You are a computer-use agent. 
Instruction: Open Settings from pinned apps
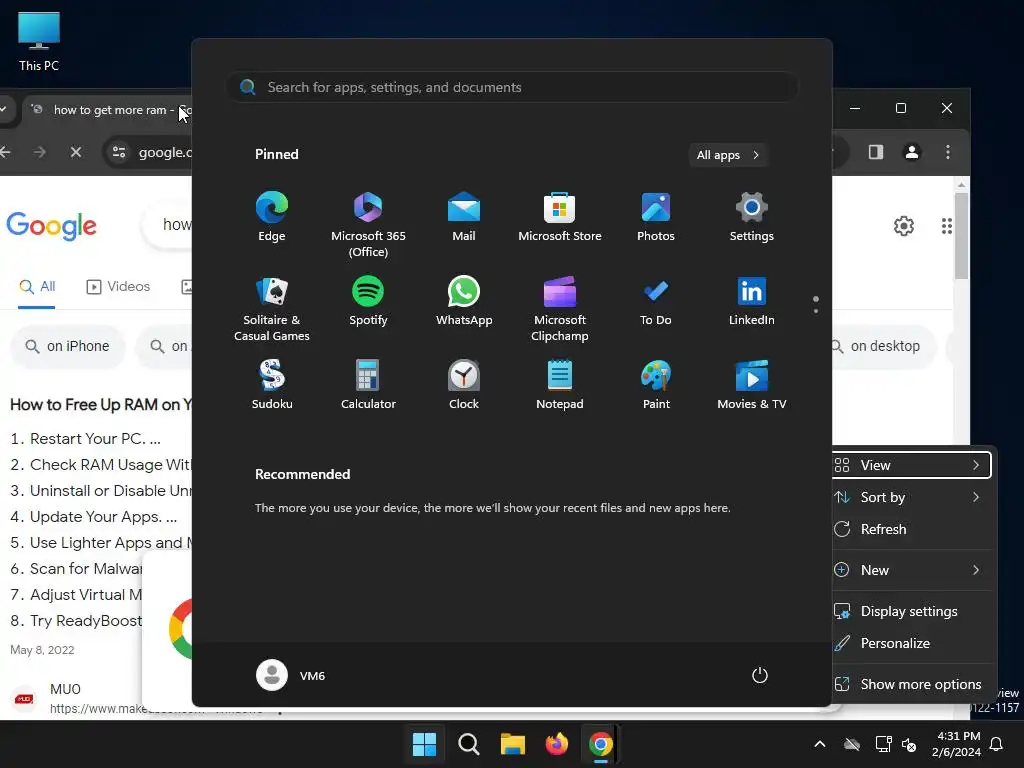pyautogui.click(x=752, y=217)
